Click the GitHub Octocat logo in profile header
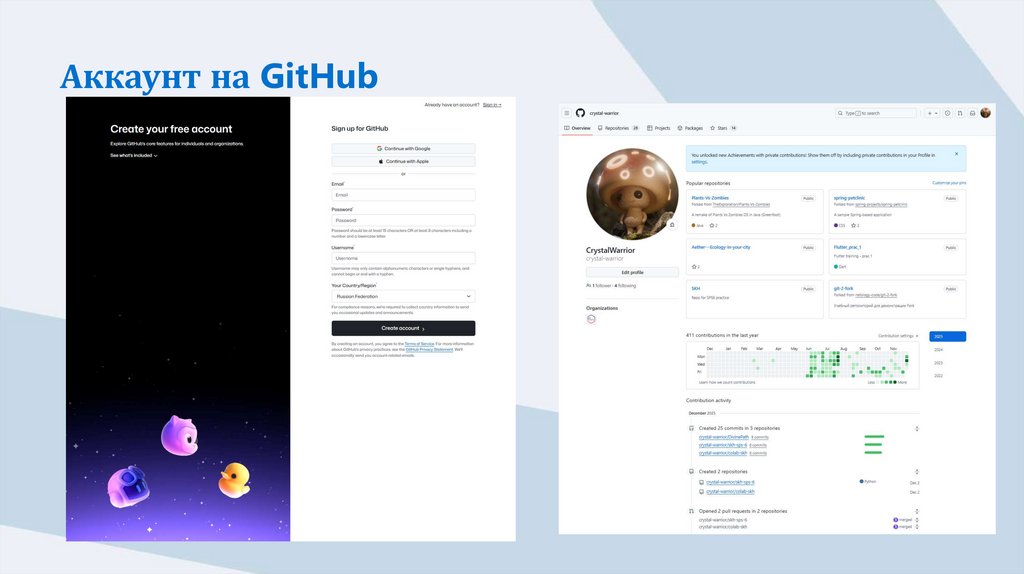 [x=580, y=113]
